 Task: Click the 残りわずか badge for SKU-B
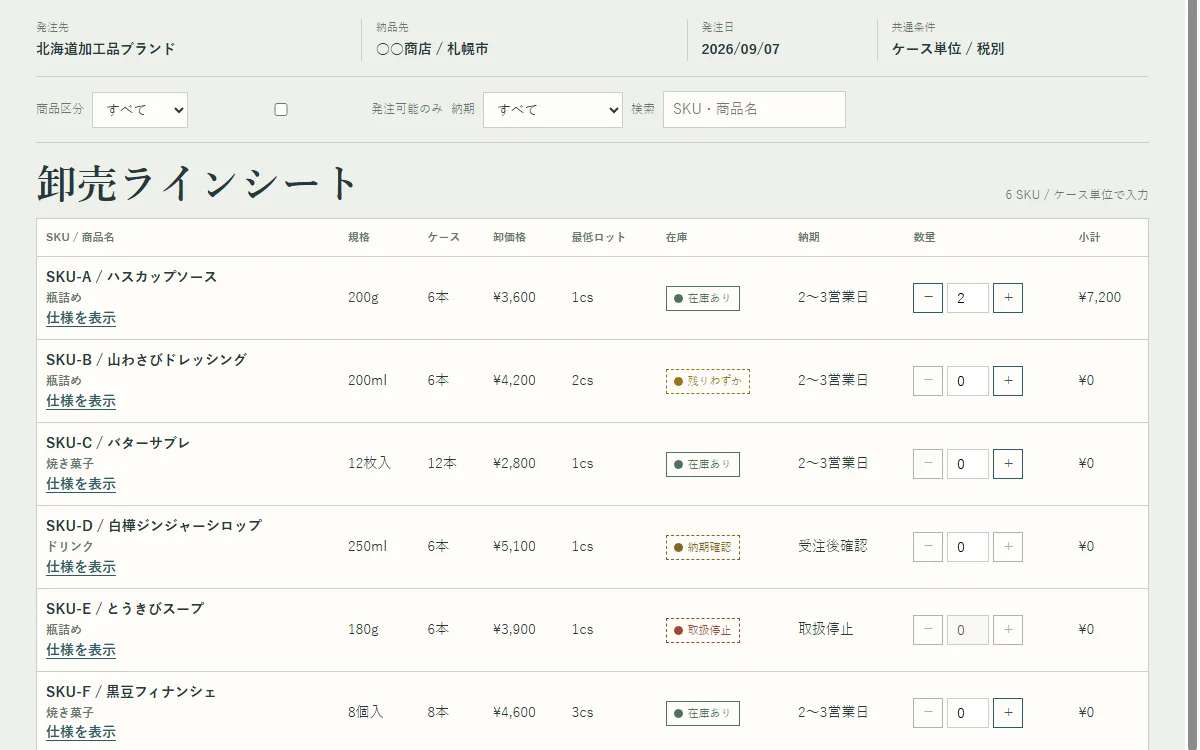[x=708, y=381]
